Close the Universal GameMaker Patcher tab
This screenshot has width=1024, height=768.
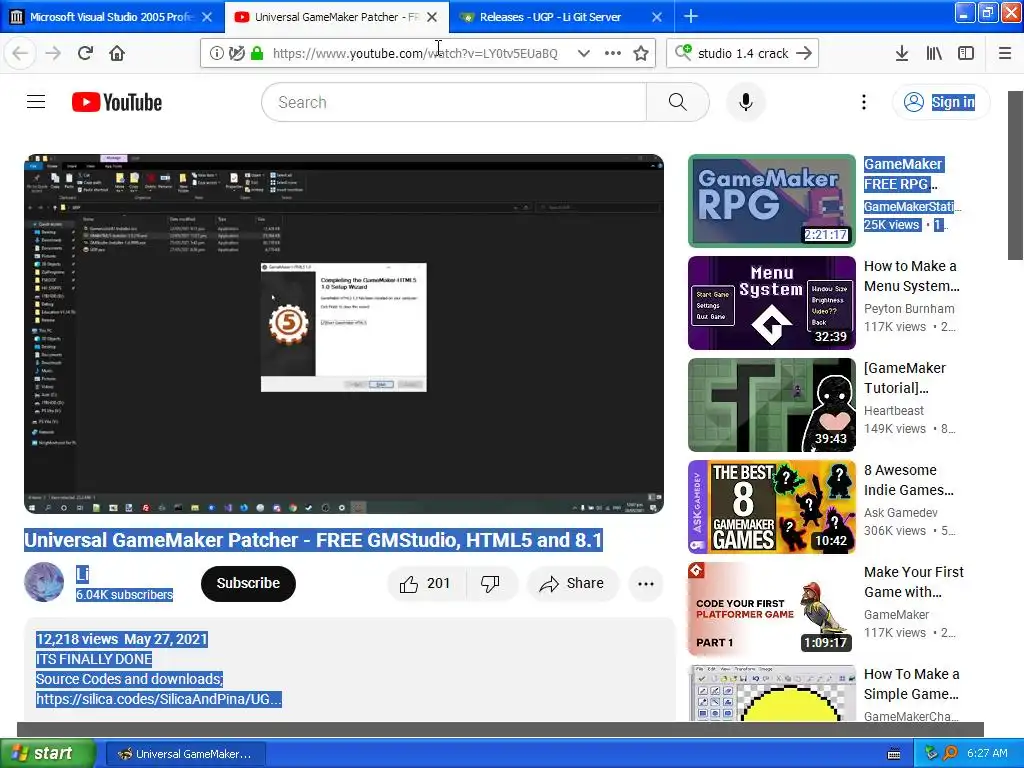(x=432, y=17)
